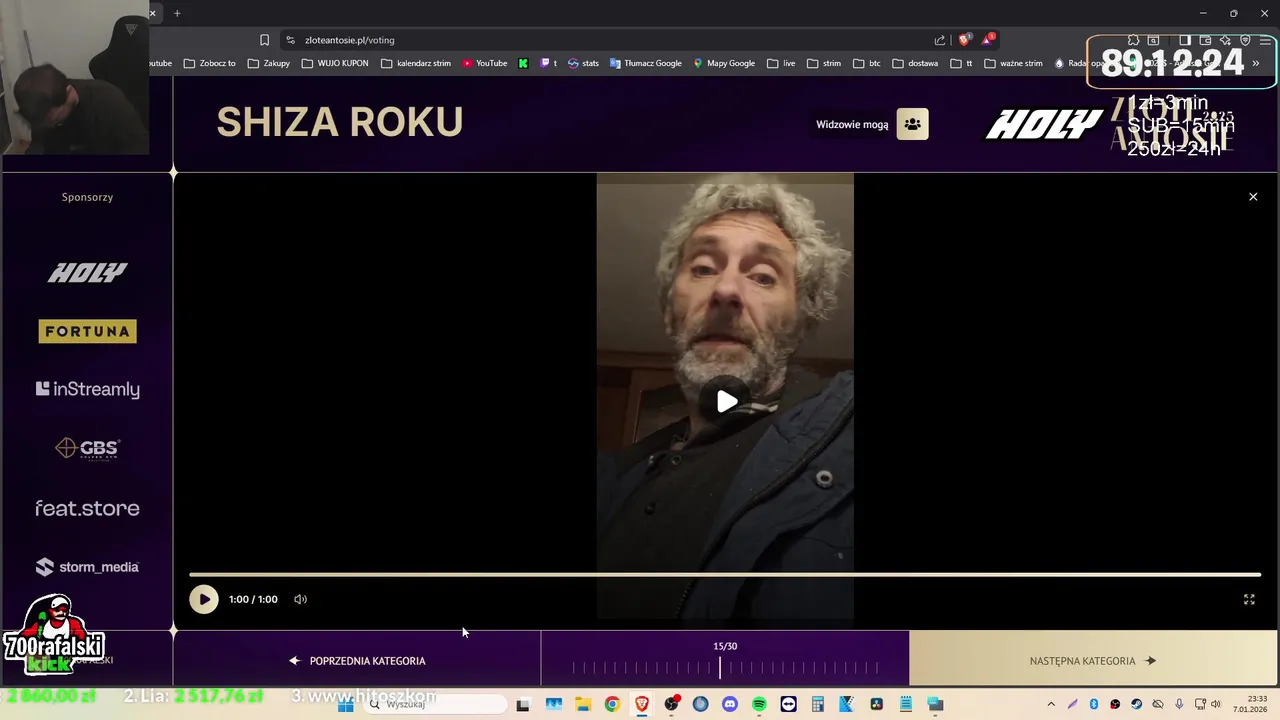Viewport: 1280px width, 720px height.
Task: Open File Explorer from the taskbar
Action: (583, 704)
